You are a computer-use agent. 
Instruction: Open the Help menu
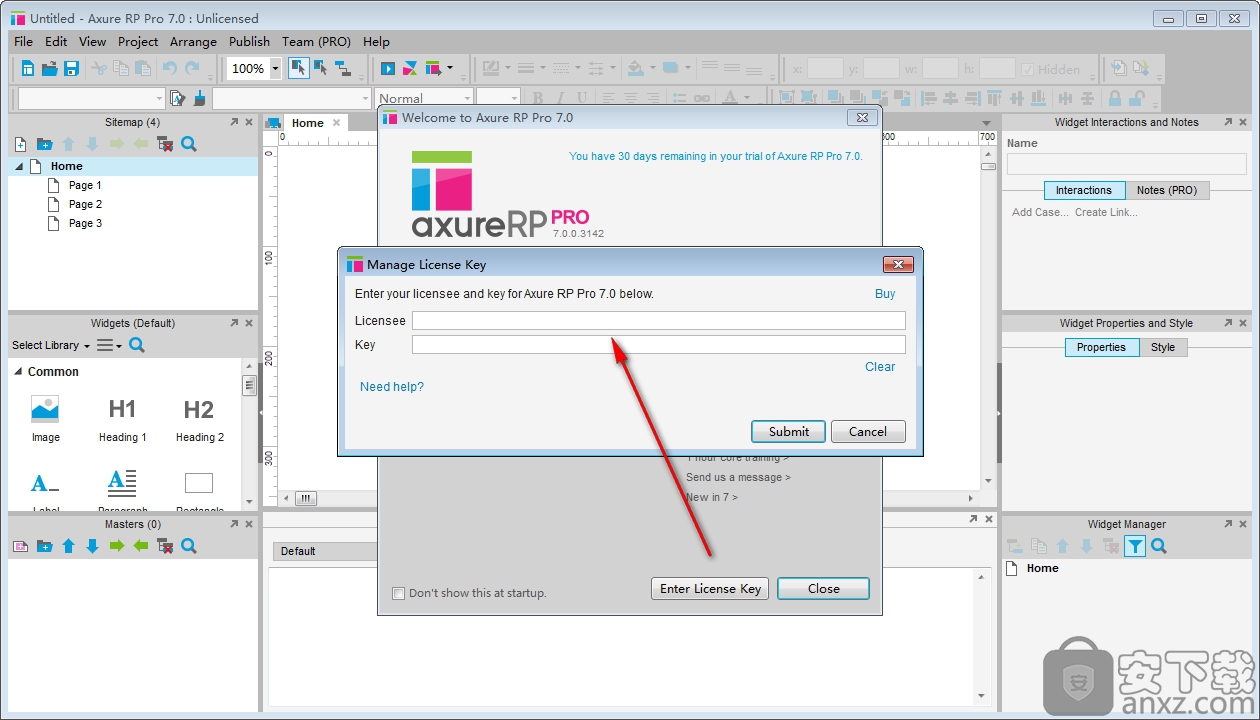(x=376, y=42)
